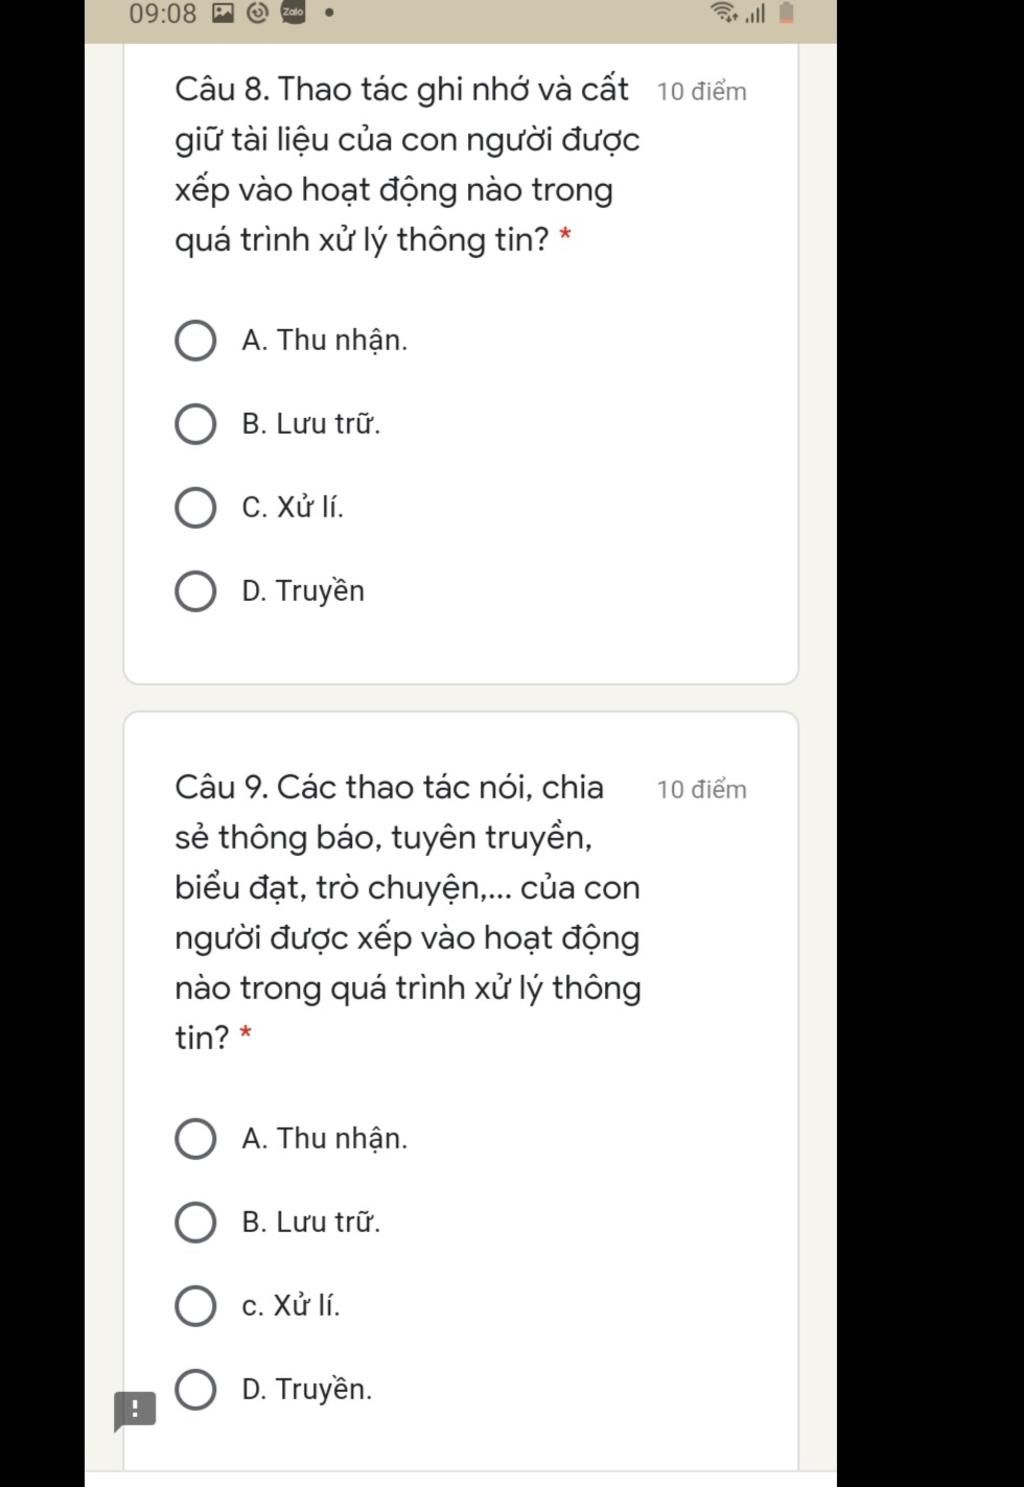Tap the mobile signal strength icon
This screenshot has width=1024, height=1487.
[x=755, y=14]
